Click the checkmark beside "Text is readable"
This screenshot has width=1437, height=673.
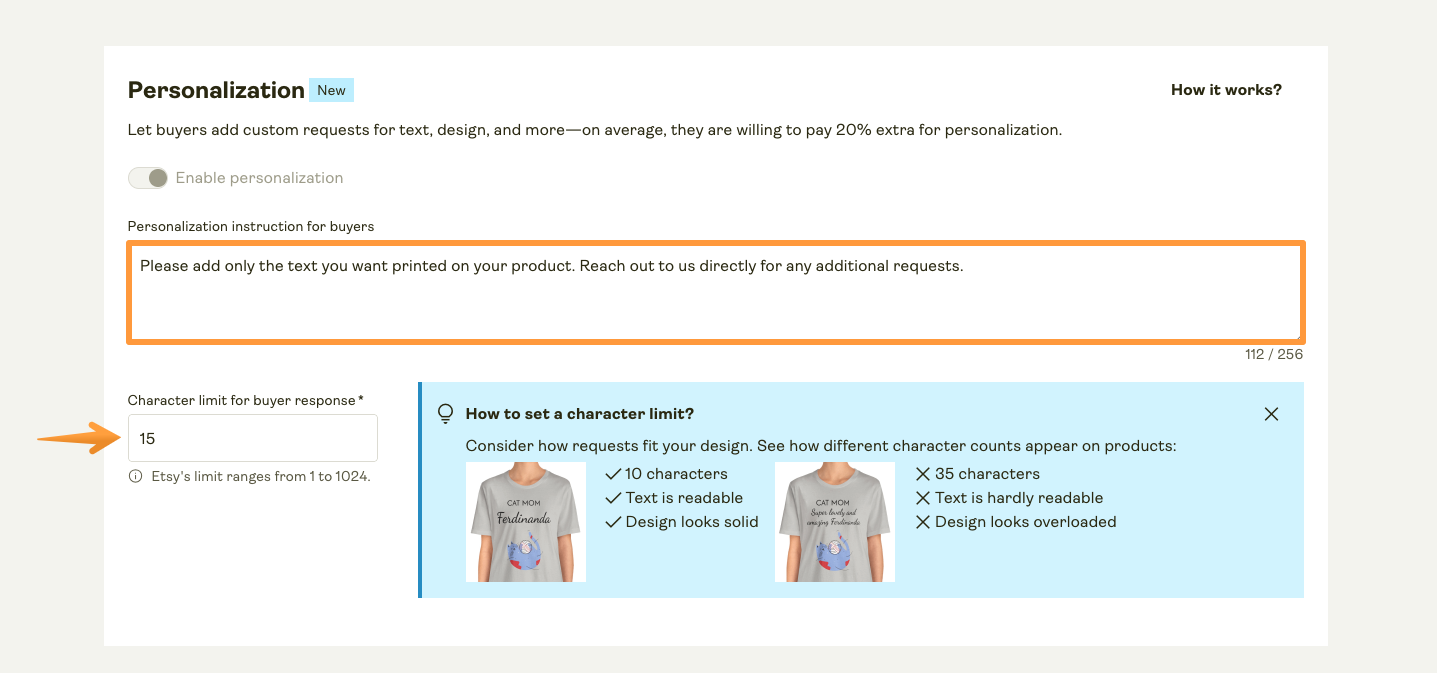click(x=613, y=497)
